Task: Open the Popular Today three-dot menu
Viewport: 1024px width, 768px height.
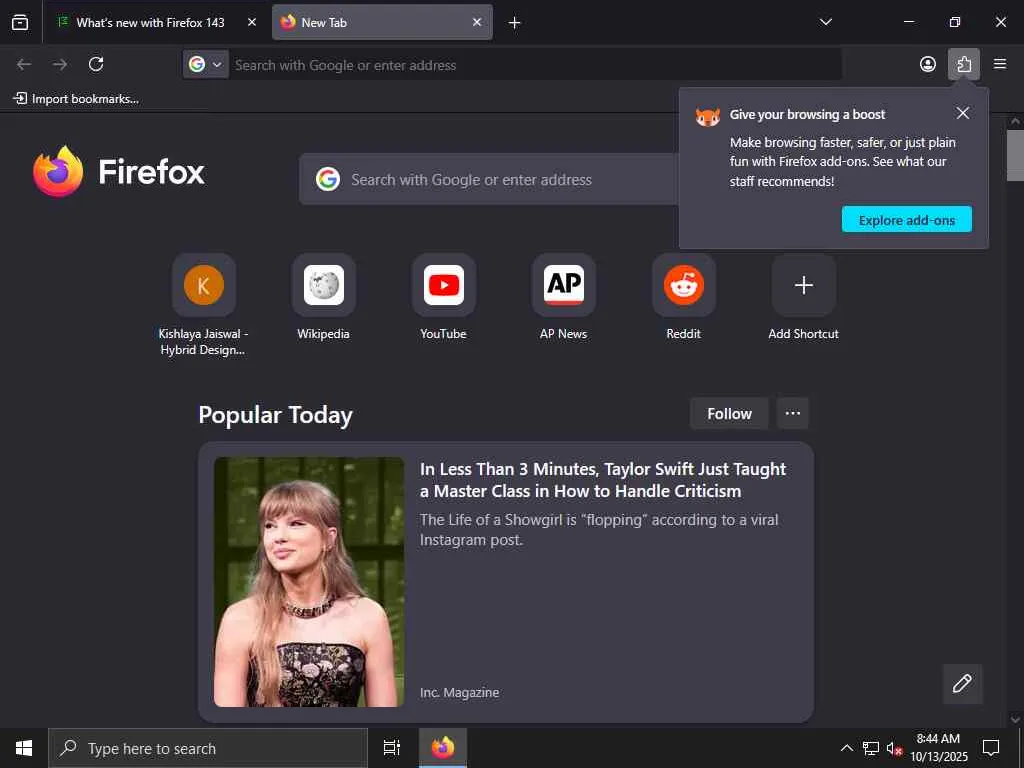Action: tap(793, 413)
